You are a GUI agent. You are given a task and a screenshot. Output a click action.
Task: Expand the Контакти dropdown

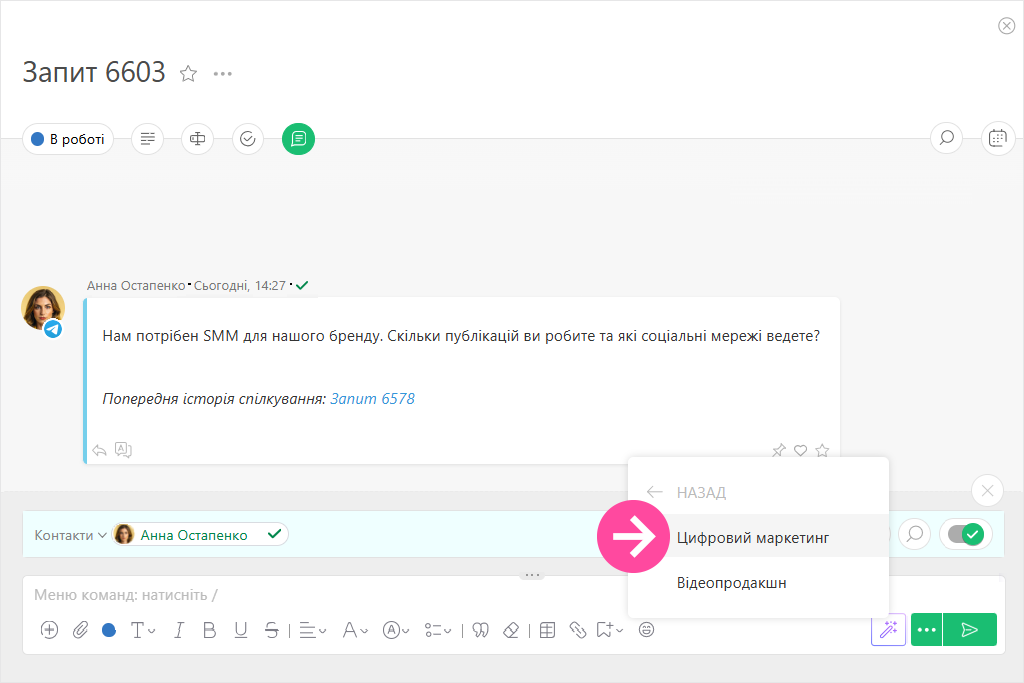70,535
